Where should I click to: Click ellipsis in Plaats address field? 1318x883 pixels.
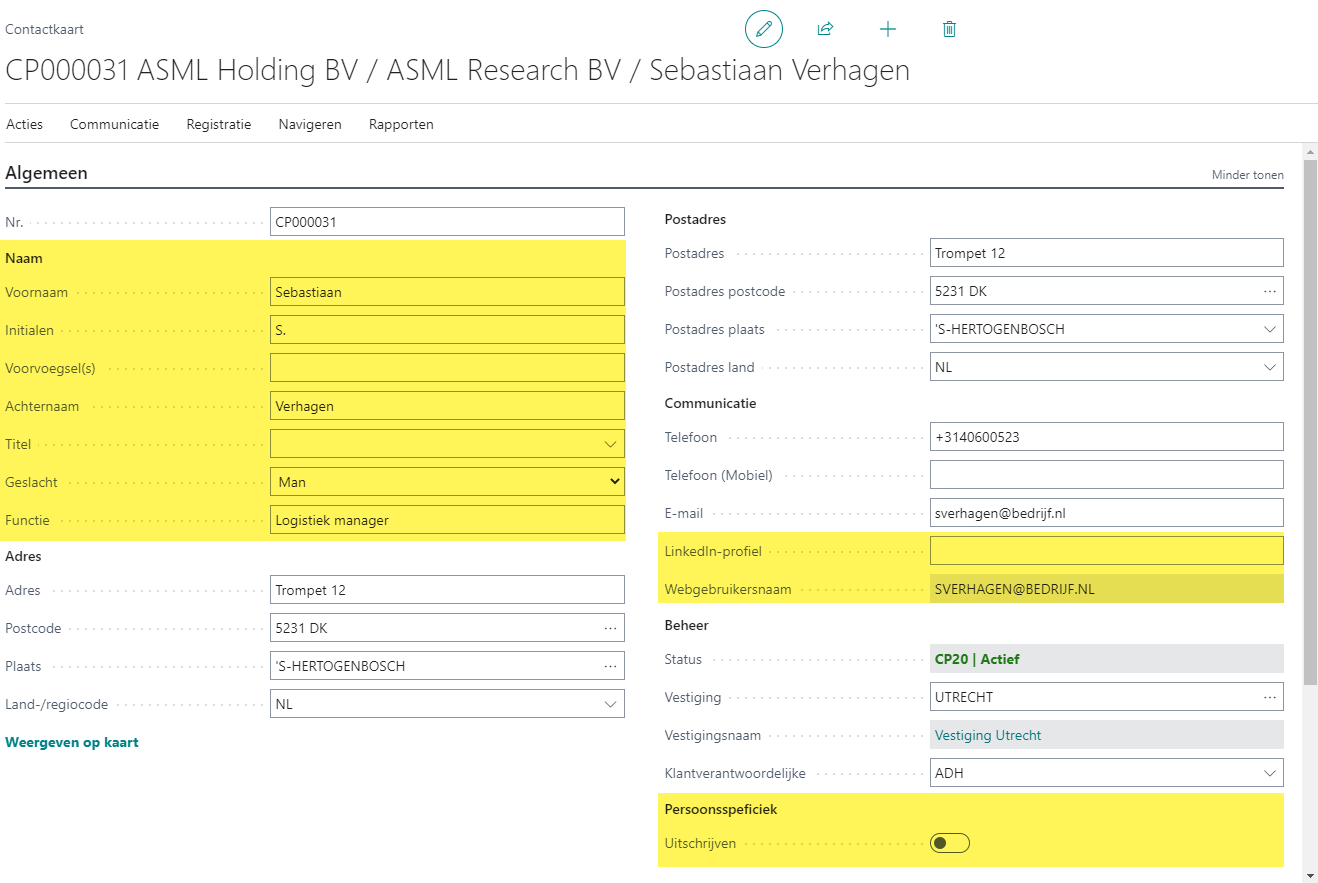(x=611, y=666)
